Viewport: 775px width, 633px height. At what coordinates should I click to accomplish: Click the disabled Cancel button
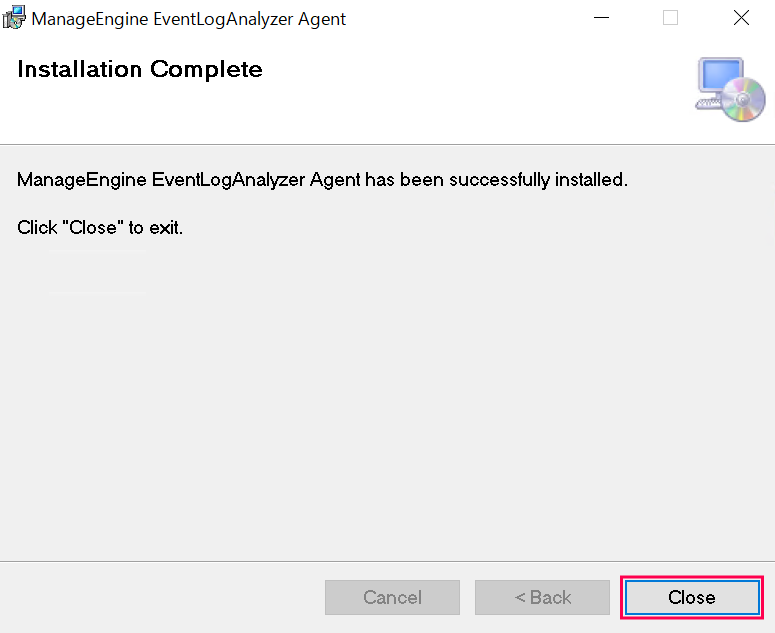click(x=392, y=597)
